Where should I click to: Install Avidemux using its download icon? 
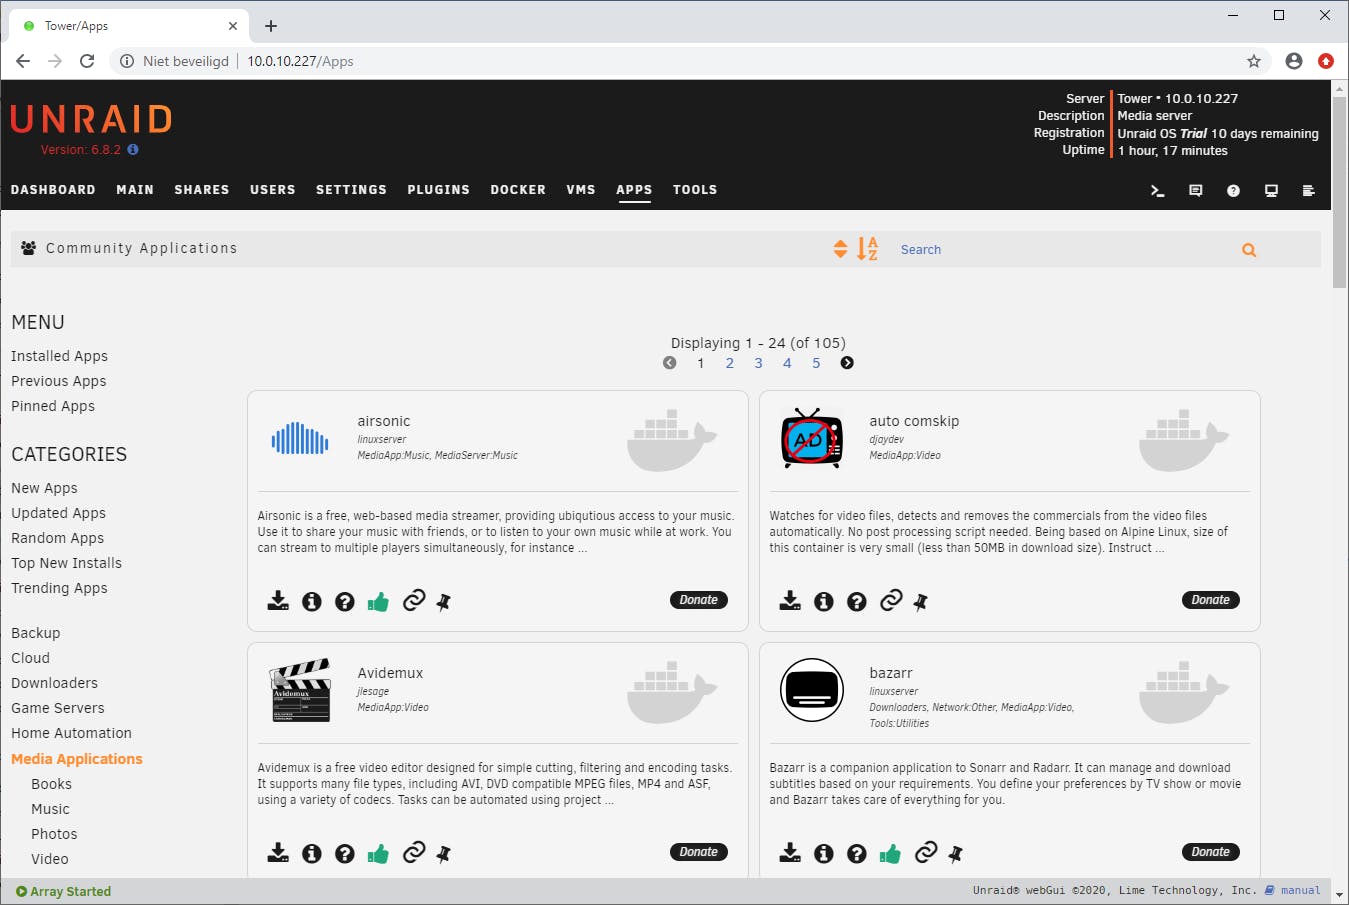click(x=278, y=853)
